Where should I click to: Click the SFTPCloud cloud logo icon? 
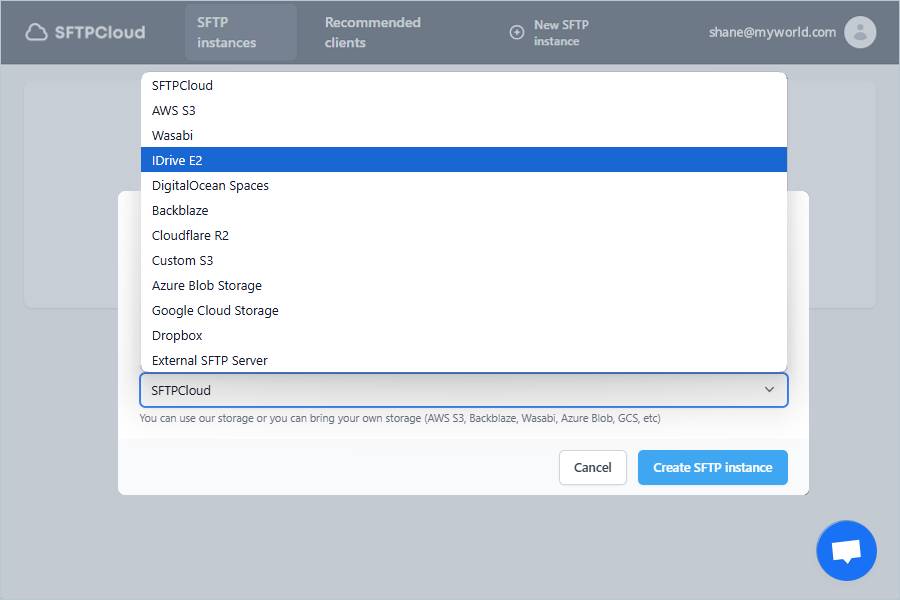click(36, 32)
